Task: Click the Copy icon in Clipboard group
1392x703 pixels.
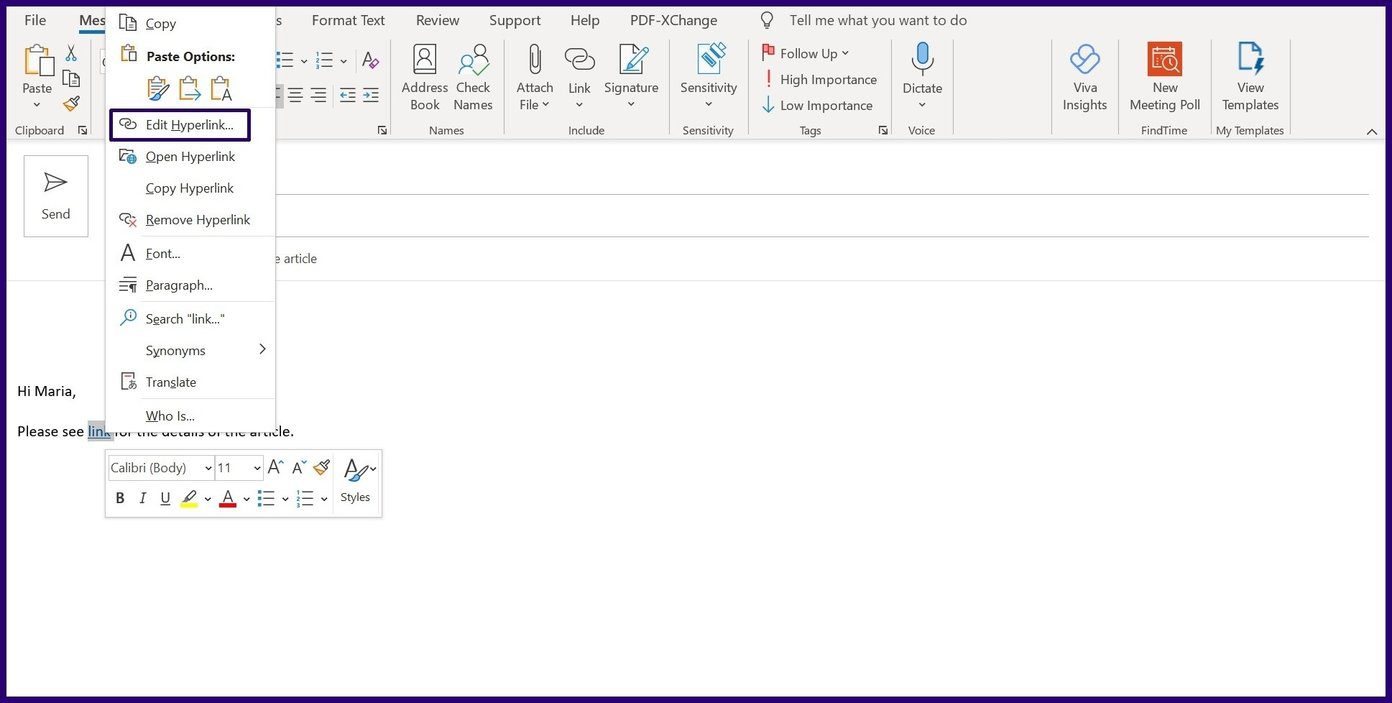Action: pyautogui.click(x=71, y=78)
